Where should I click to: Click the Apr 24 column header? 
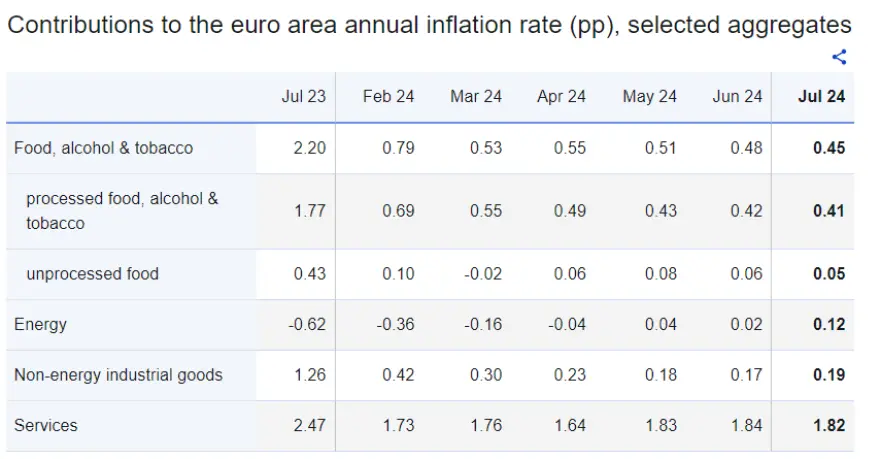[561, 96]
